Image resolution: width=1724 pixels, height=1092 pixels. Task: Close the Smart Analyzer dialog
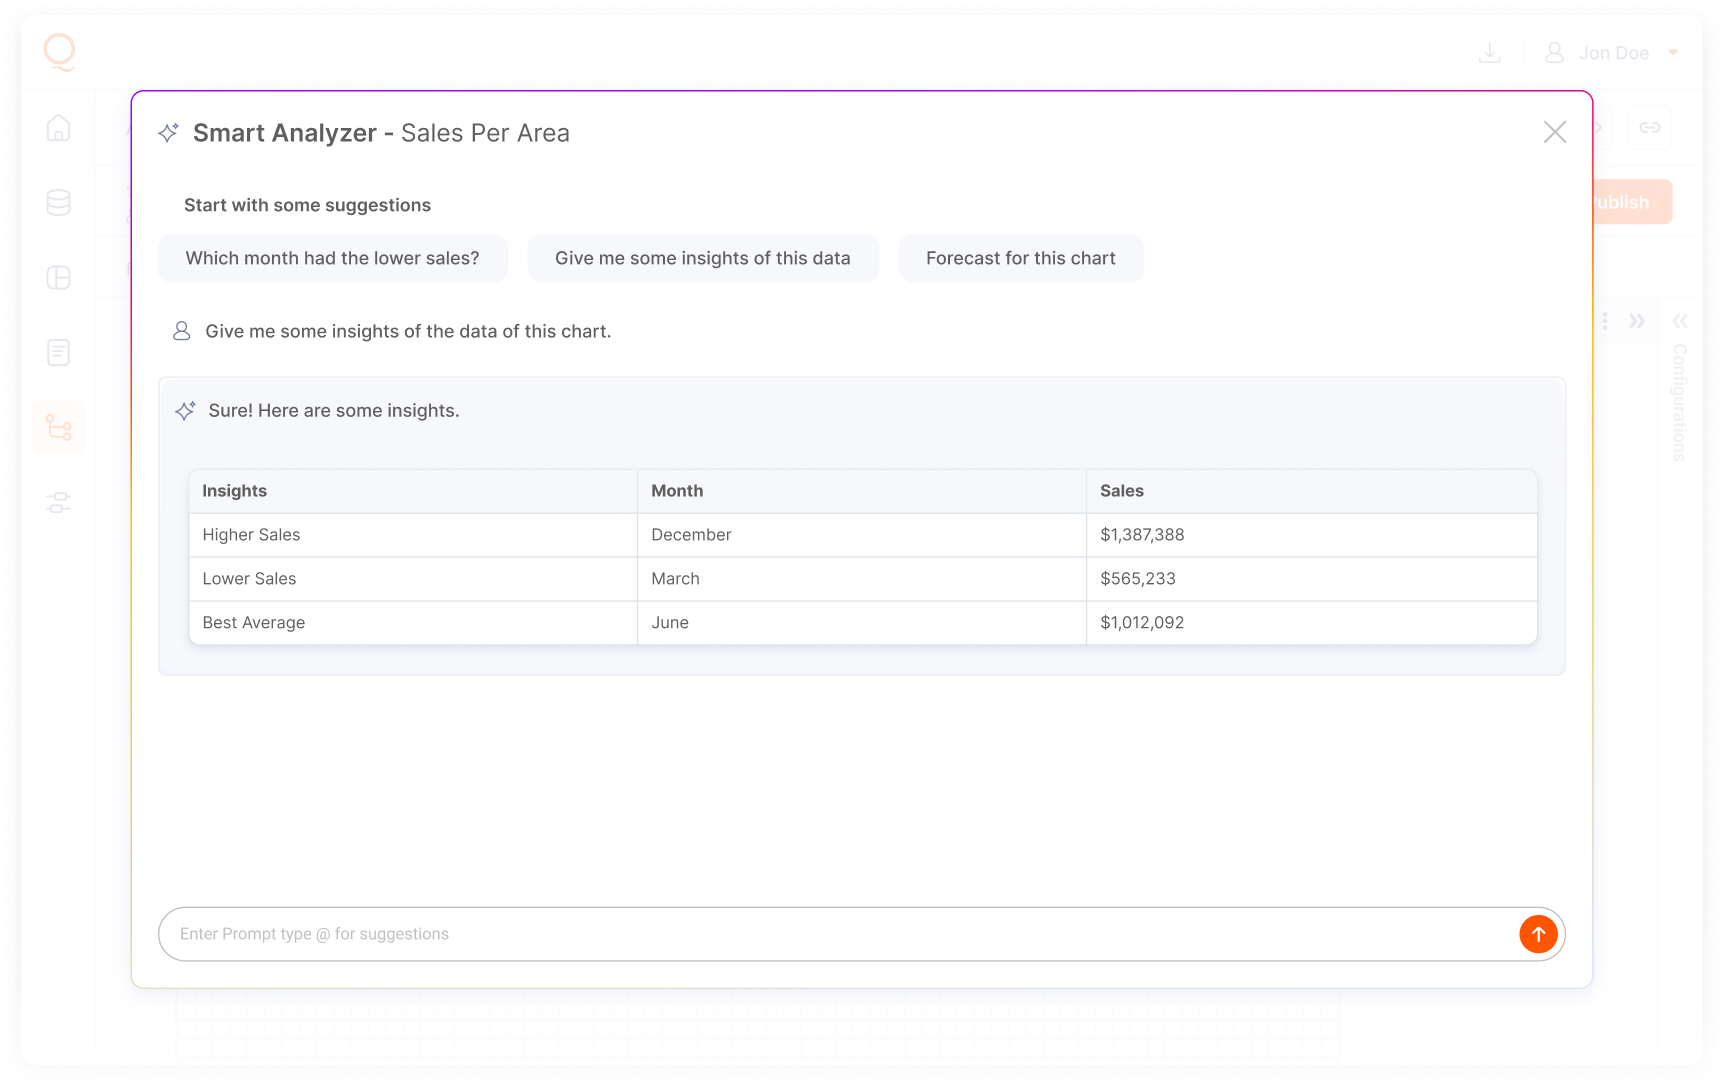point(1554,132)
